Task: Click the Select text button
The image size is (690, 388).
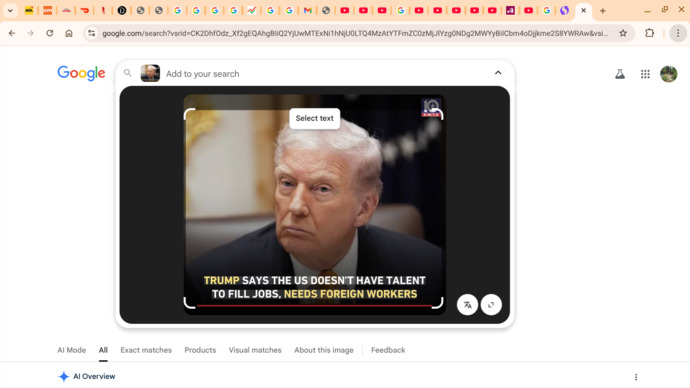Action: 315,118
